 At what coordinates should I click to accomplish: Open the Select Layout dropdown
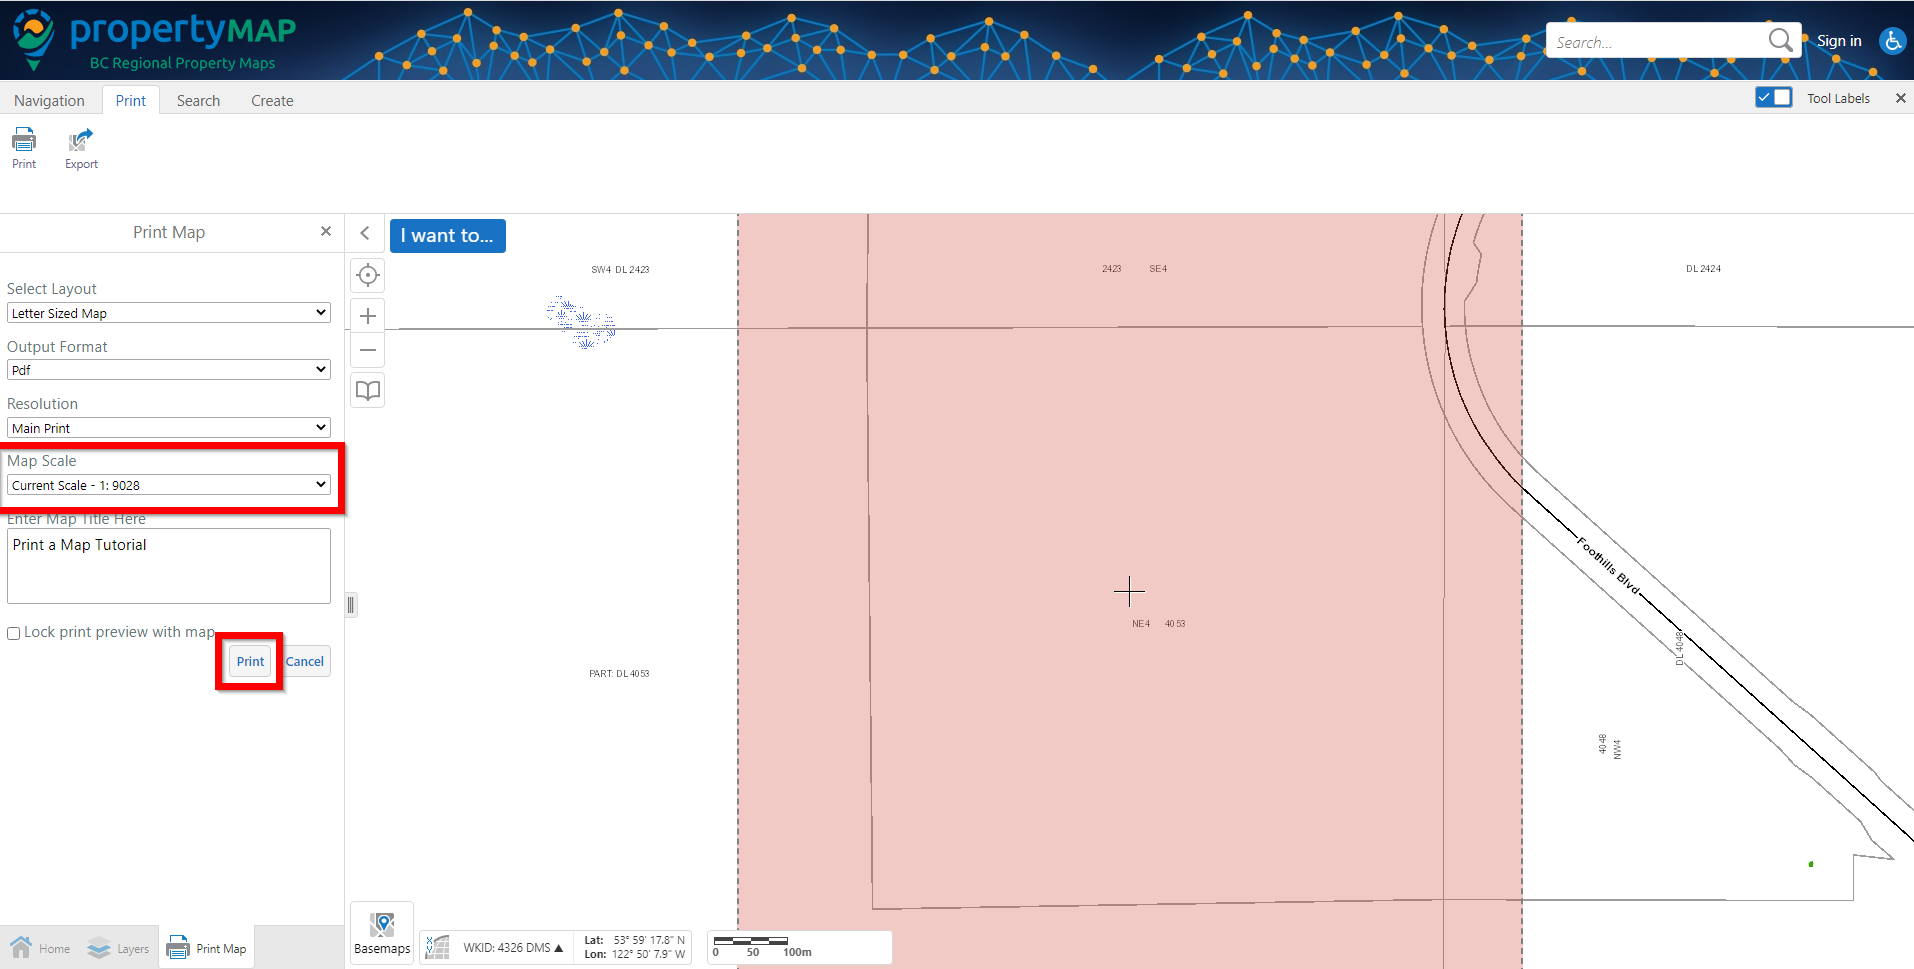click(169, 313)
